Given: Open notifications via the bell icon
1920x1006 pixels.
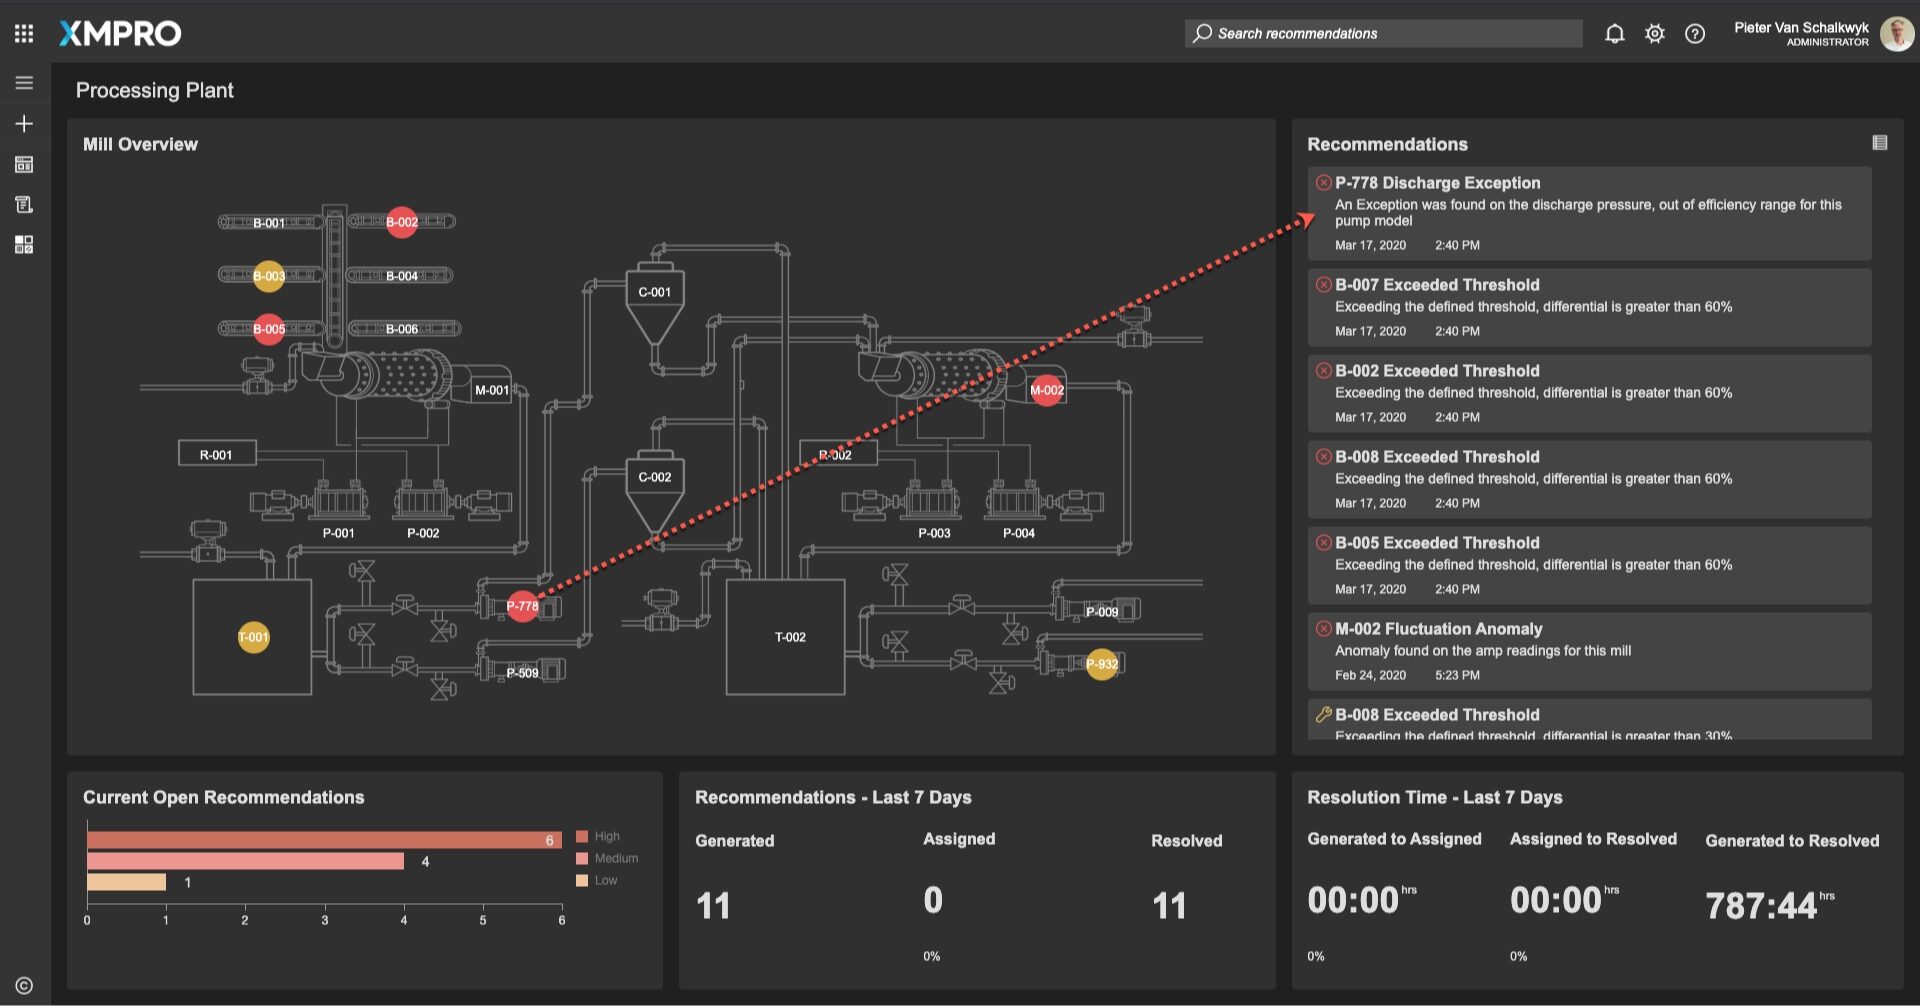Looking at the screenshot, I should 1614,33.
